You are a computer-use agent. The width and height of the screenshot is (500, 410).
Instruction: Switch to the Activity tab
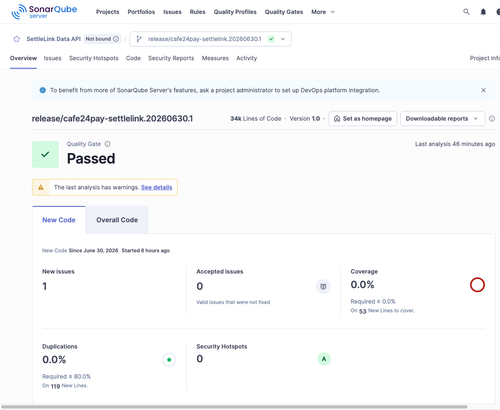point(246,58)
